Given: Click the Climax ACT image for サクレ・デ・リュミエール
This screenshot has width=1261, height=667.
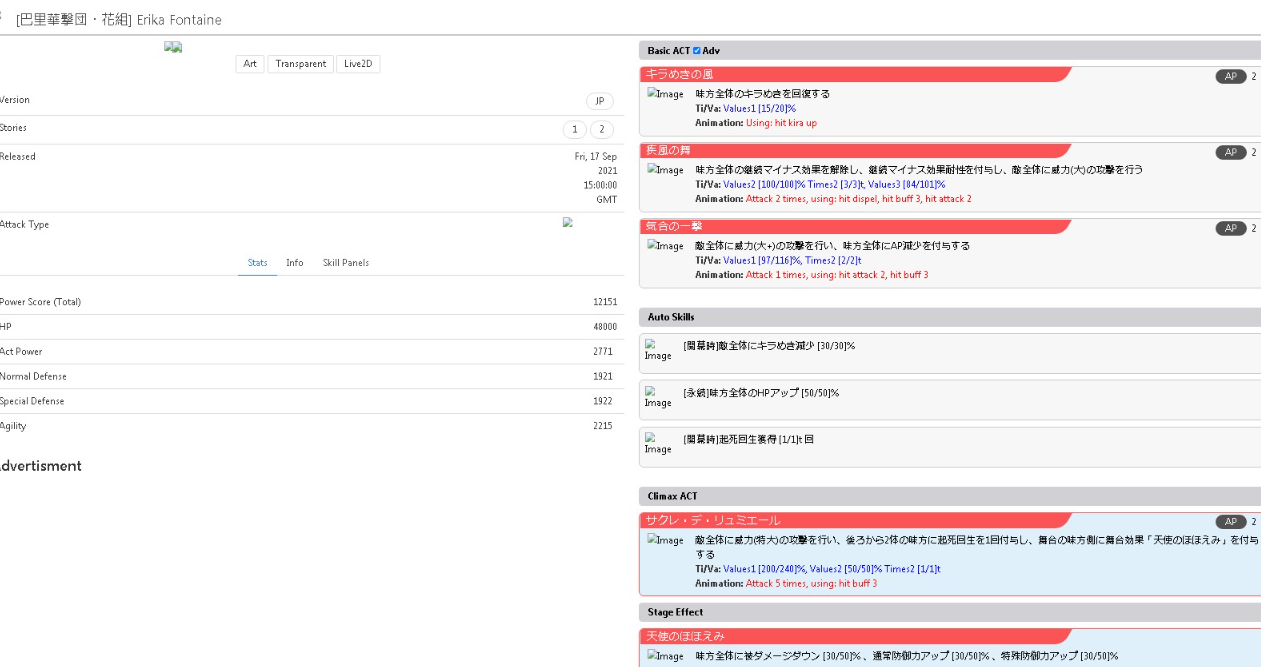Looking at the screenshot, I should pyautogui.click(x=665, y=540).
